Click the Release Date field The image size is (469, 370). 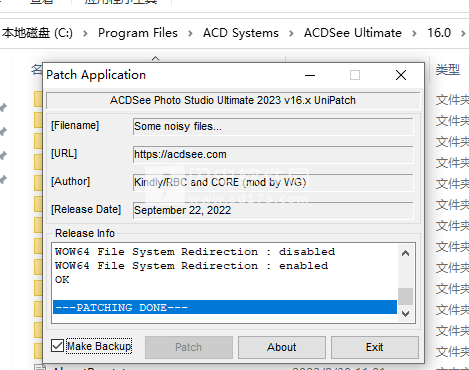pos(273,210)
